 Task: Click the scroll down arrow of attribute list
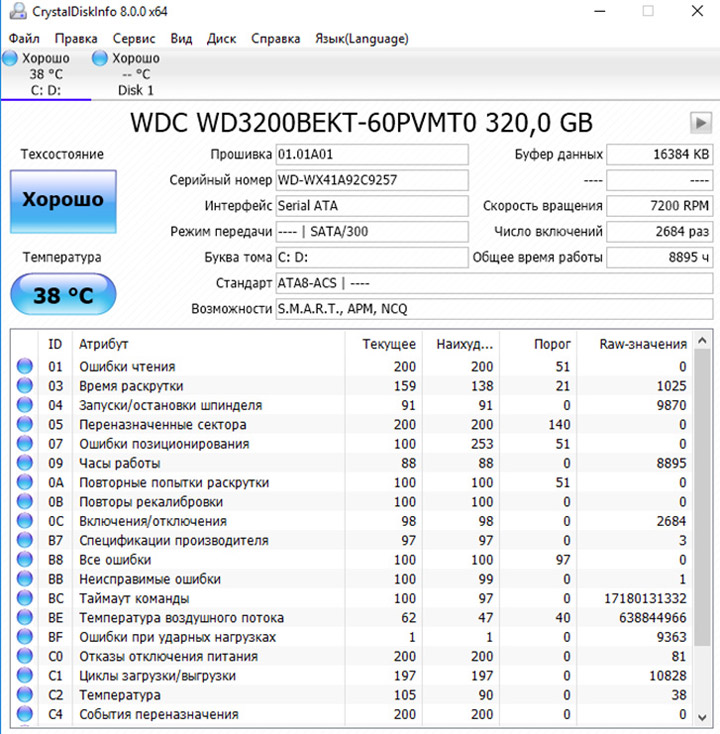tap(702, 717)
